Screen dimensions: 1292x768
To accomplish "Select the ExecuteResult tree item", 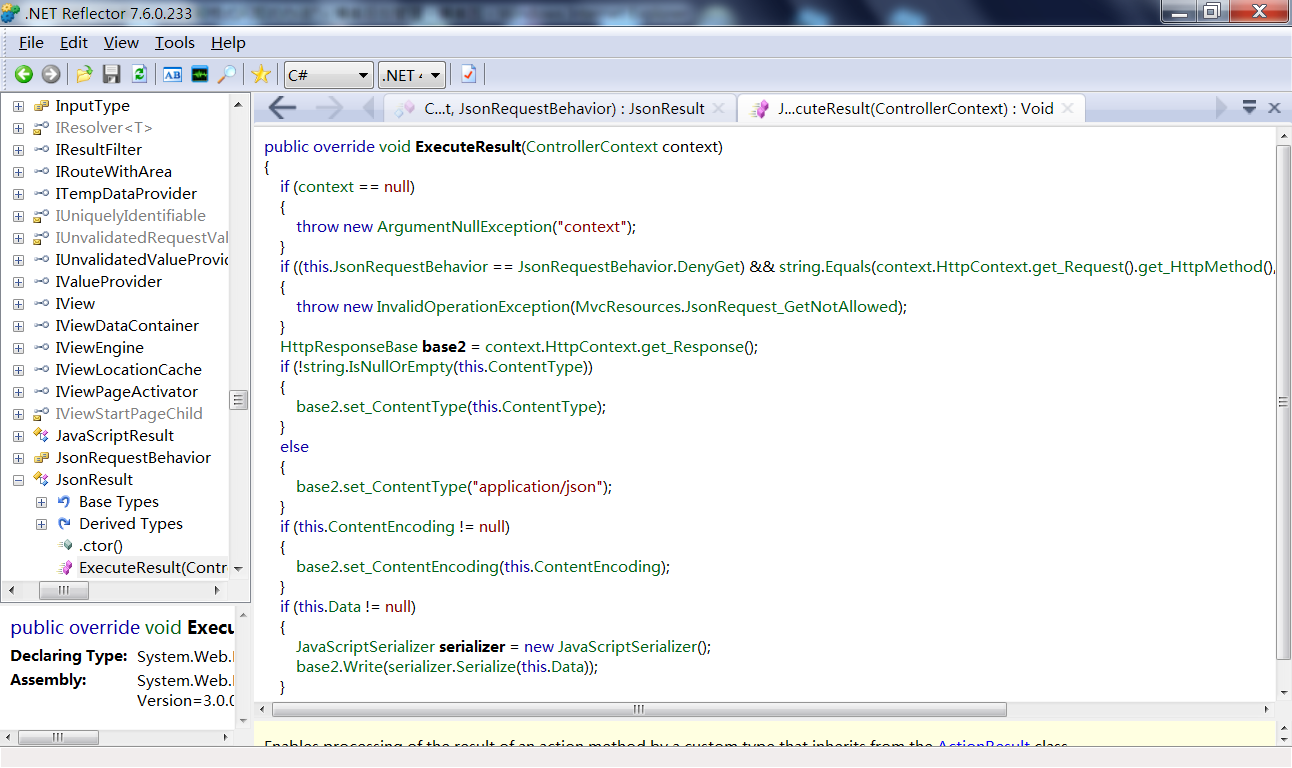I will (x=153, y=568).
